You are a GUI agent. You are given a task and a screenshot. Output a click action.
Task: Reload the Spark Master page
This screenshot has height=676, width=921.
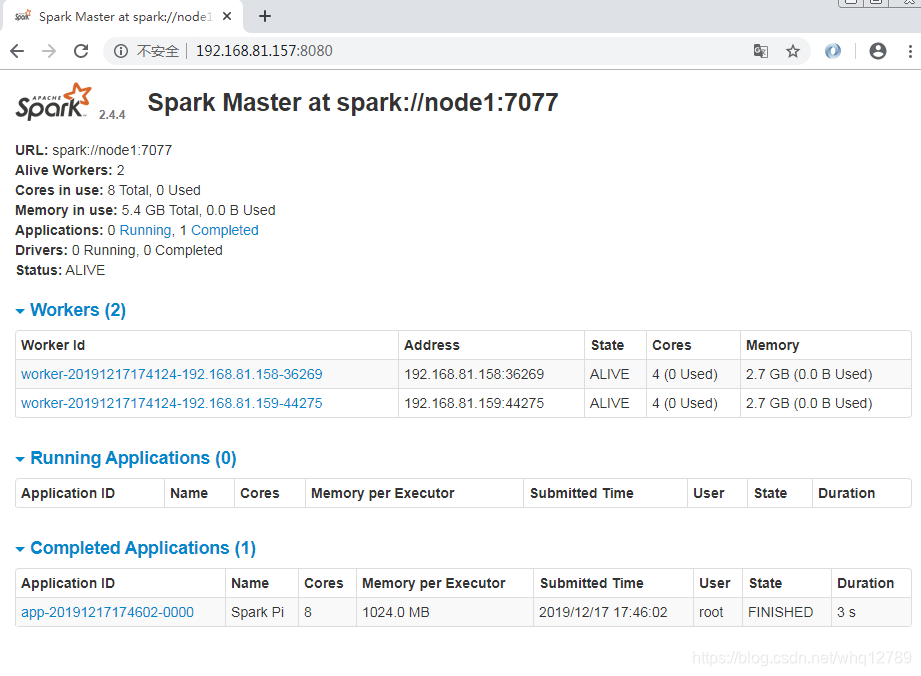(81, 51)
